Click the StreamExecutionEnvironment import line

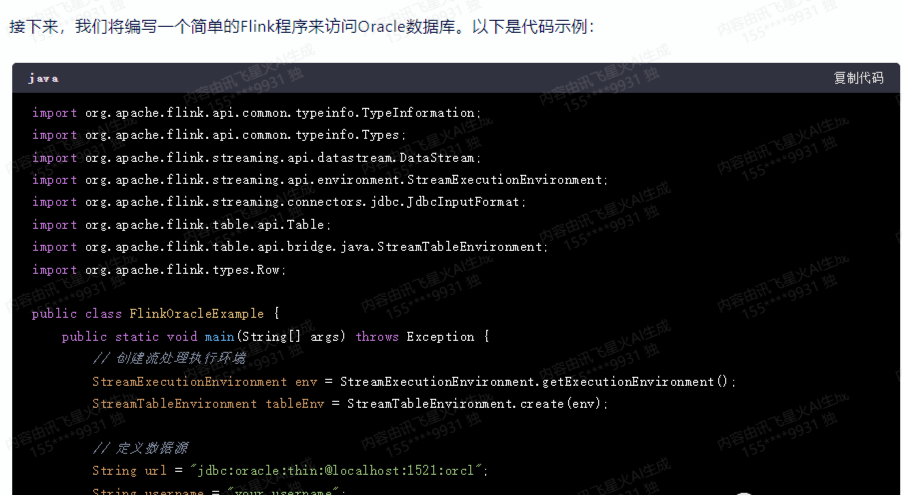(319, 180)
